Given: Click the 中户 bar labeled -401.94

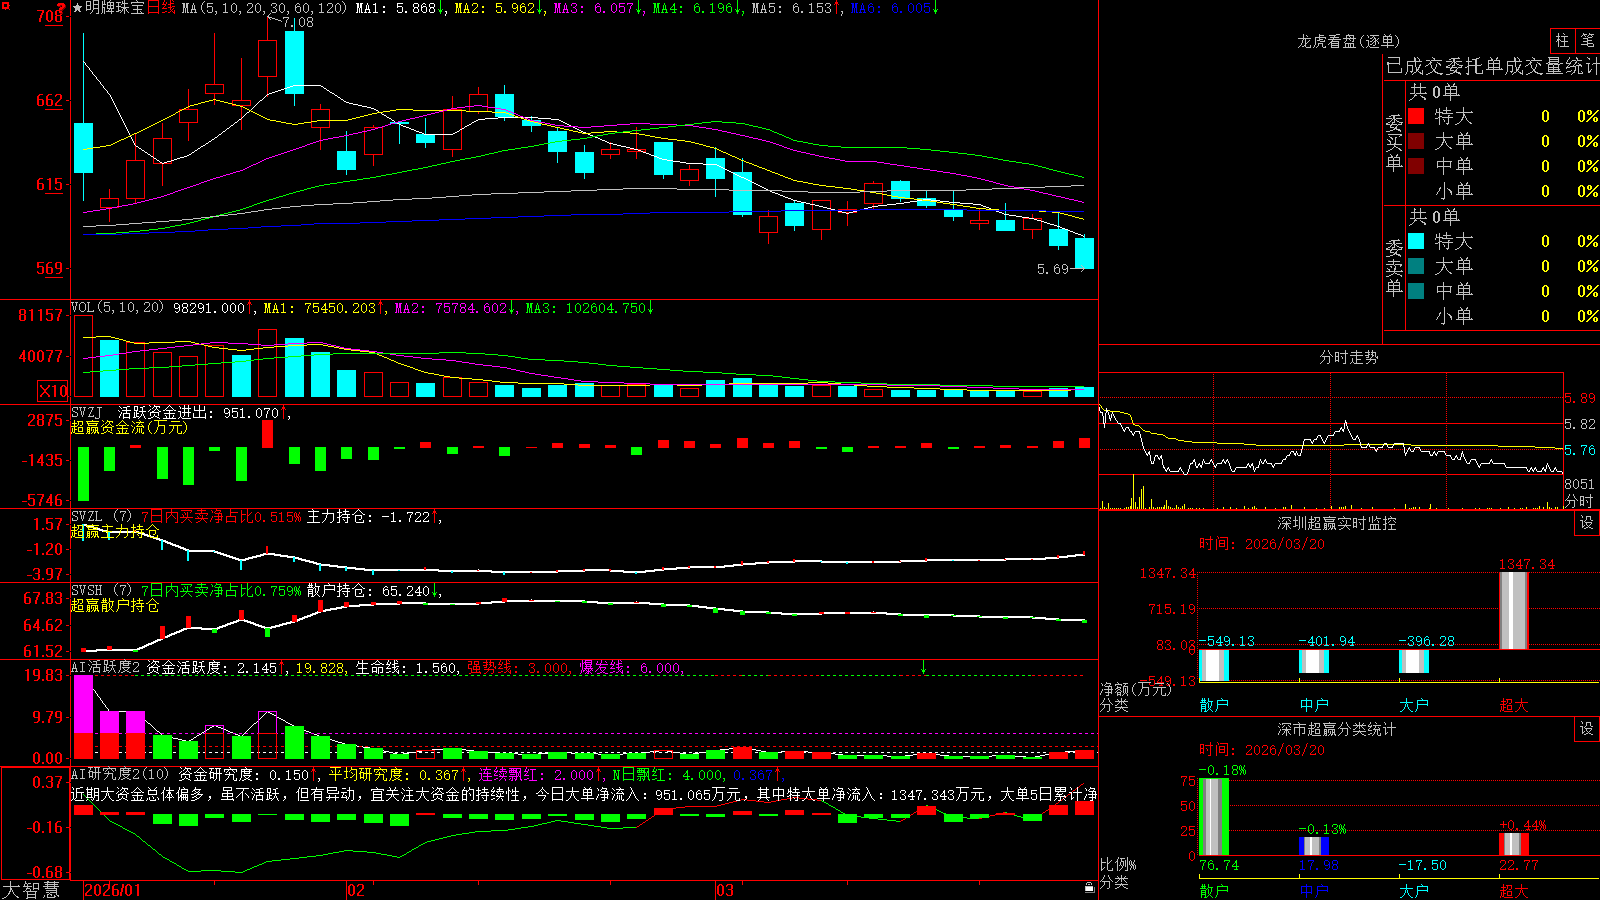Looking at the screenshot, I should (x=1314, y=661).
